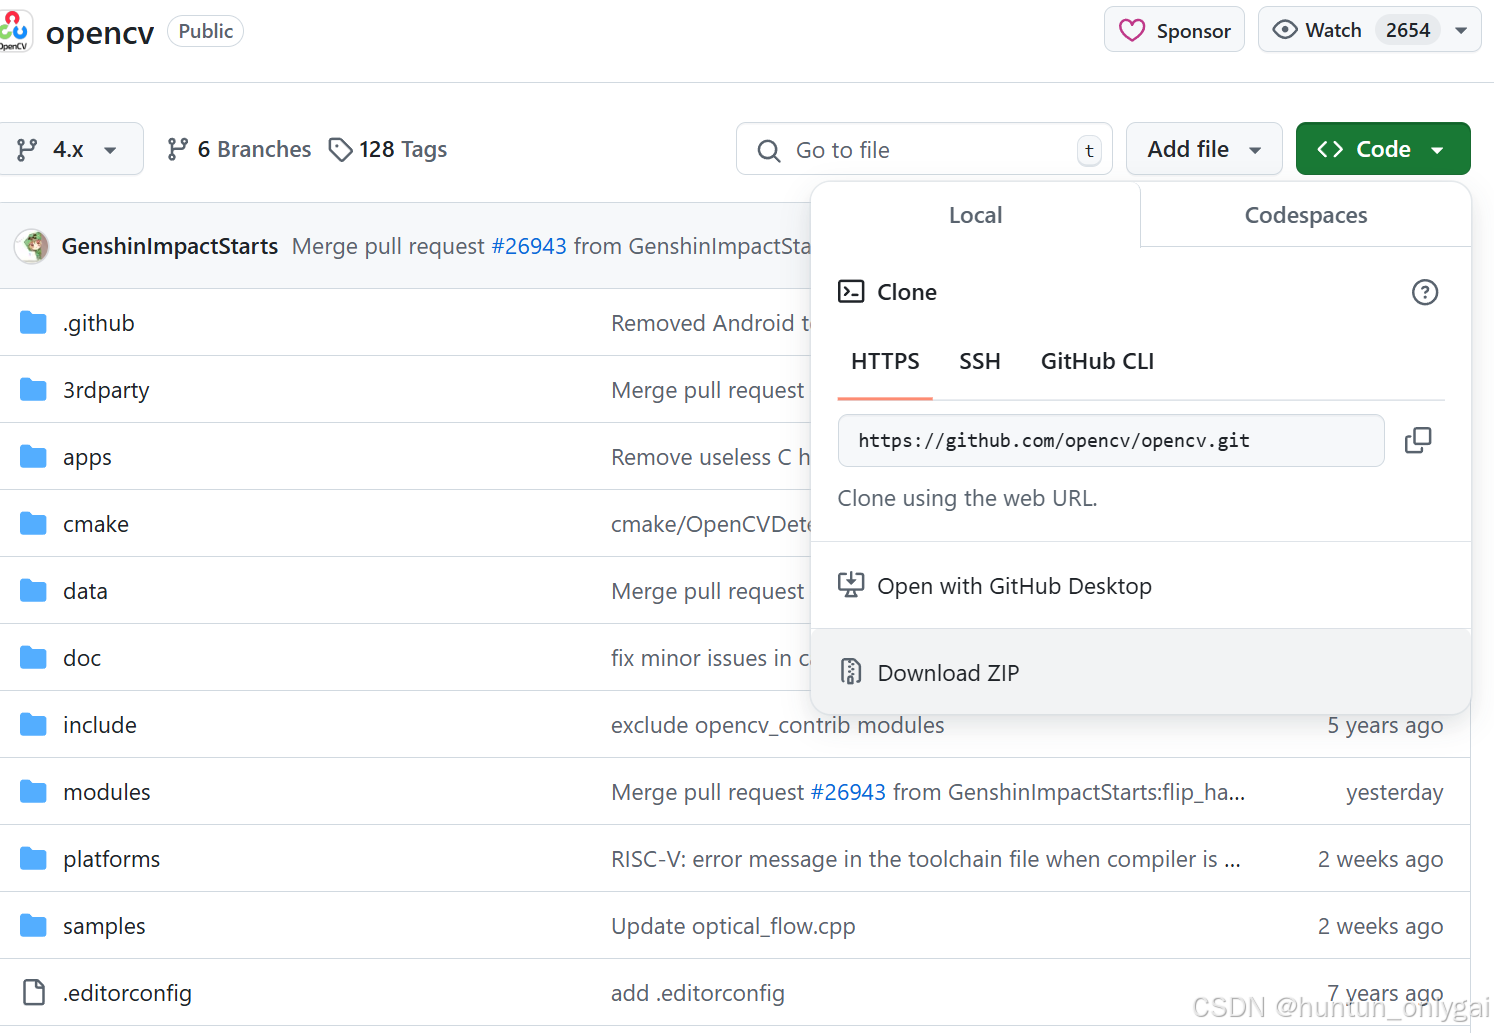The height and width of the screenshot is (1033, 1494).
Task: Open the samples folder name
Action: 104,926
